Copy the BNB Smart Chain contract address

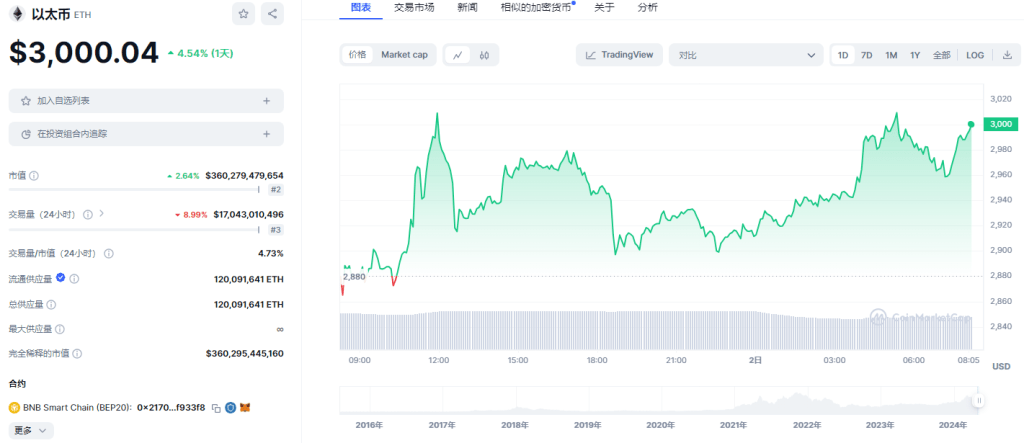(x=216, y=408)
